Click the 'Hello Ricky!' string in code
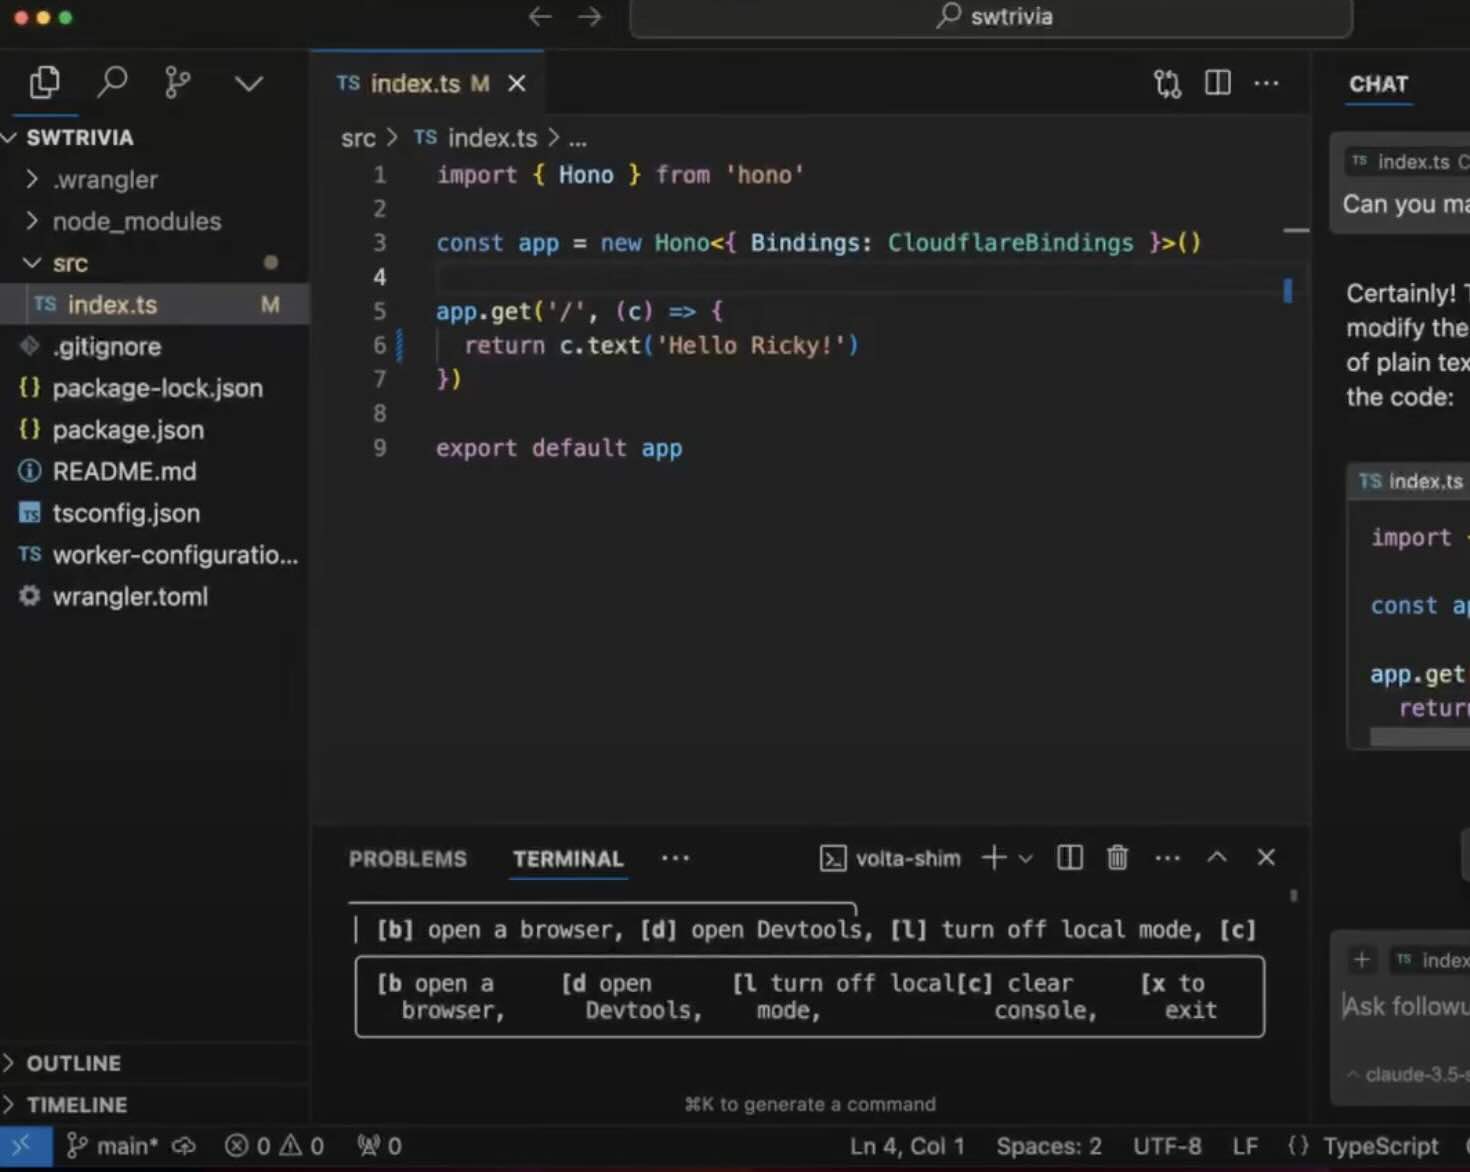 click(x=752, y=346)
